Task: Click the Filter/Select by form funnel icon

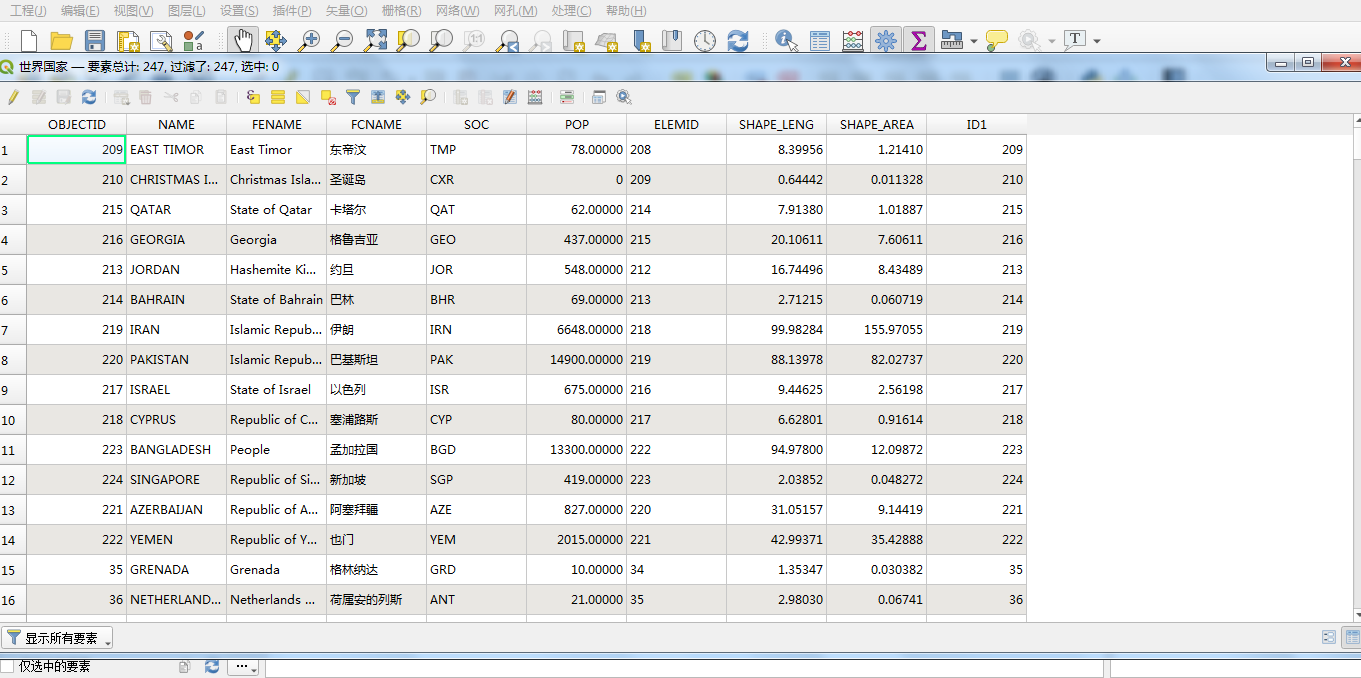Action: tap(353, 97)
